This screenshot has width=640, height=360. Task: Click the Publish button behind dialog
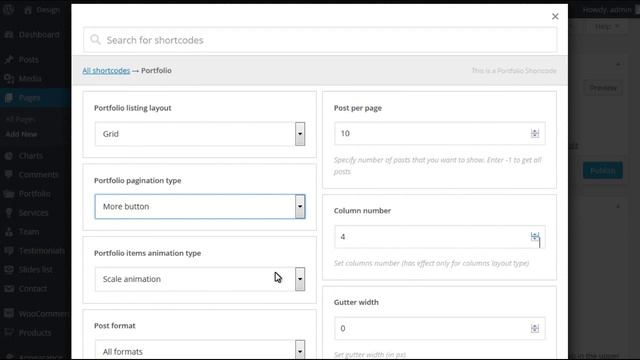pyautogui.click(x=602, y=171)
